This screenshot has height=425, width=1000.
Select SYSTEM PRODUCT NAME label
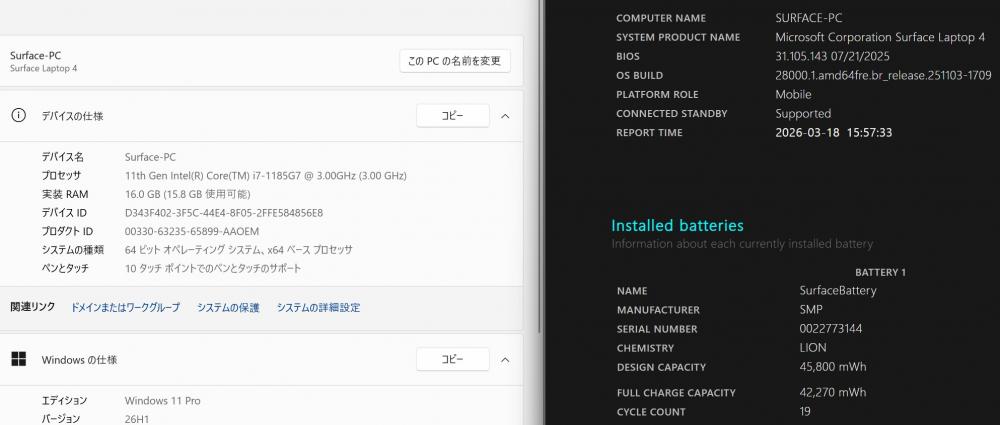(678, 37)
